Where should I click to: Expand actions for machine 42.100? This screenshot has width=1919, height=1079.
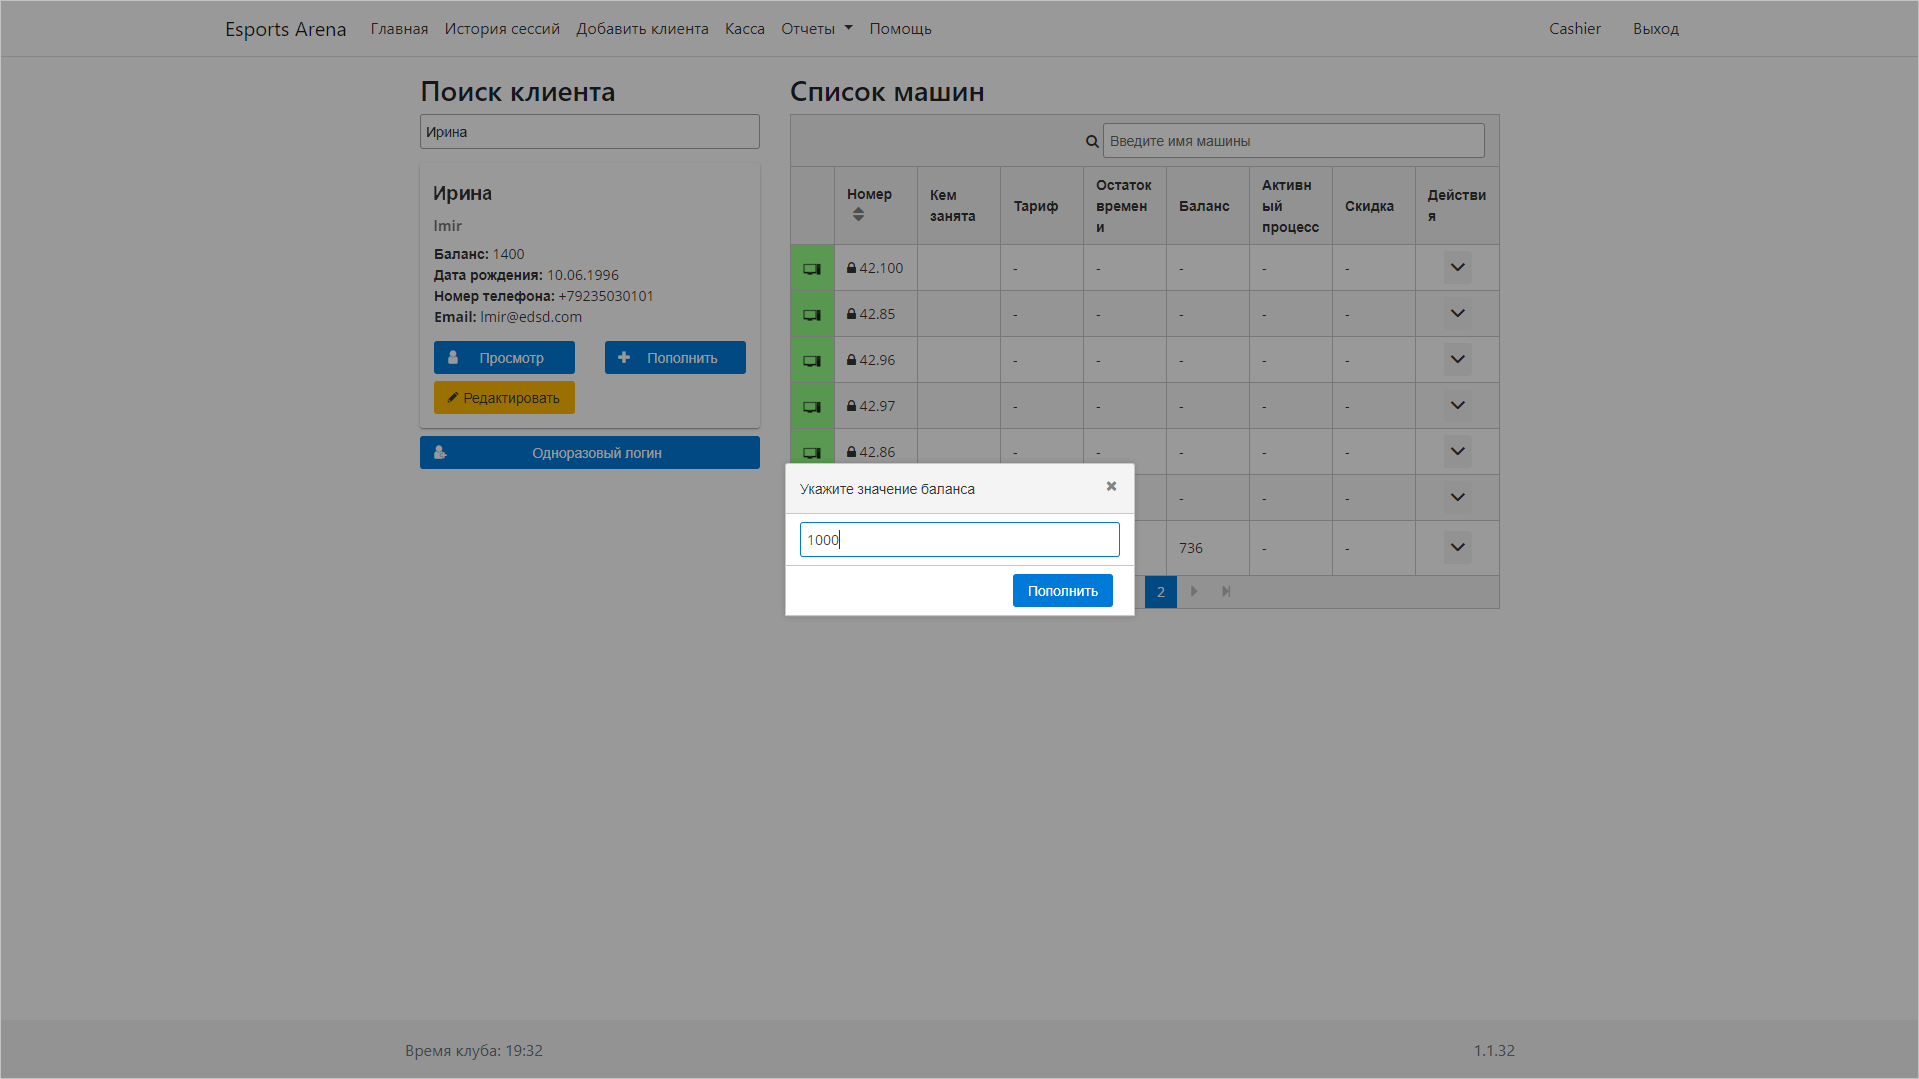tap(1457, 268)
